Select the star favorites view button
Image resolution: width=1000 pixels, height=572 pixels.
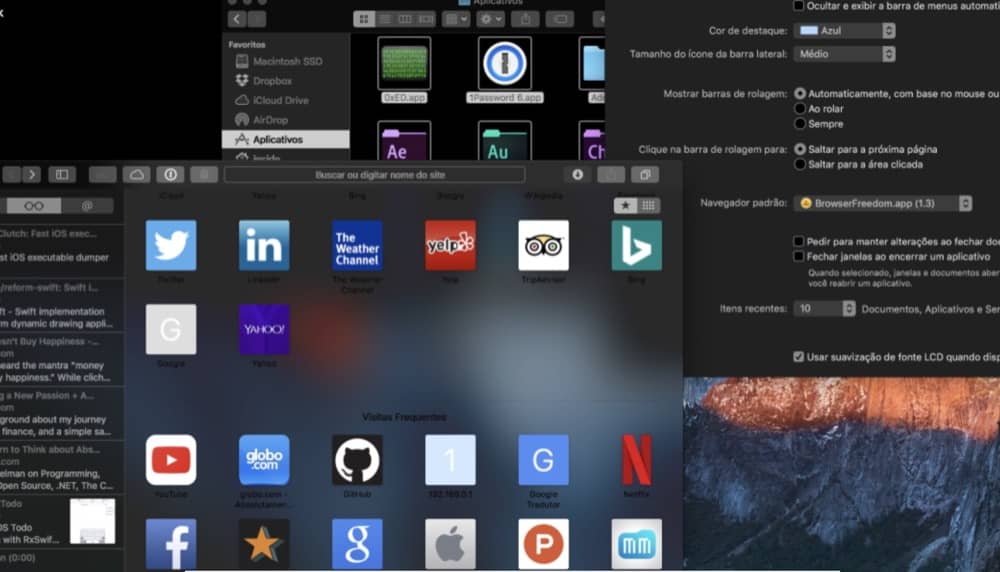tap(626, 205)
